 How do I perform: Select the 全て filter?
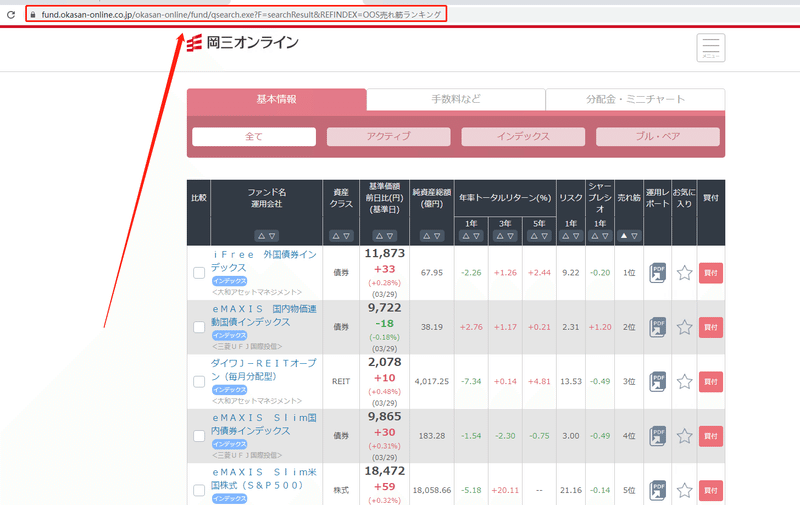[254, 137]
